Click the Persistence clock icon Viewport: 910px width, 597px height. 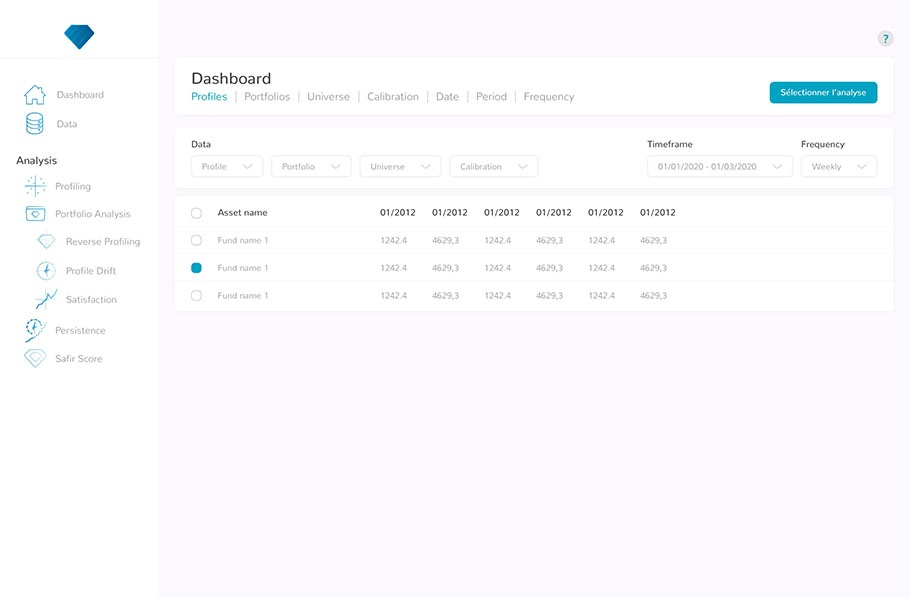[35, 330]
